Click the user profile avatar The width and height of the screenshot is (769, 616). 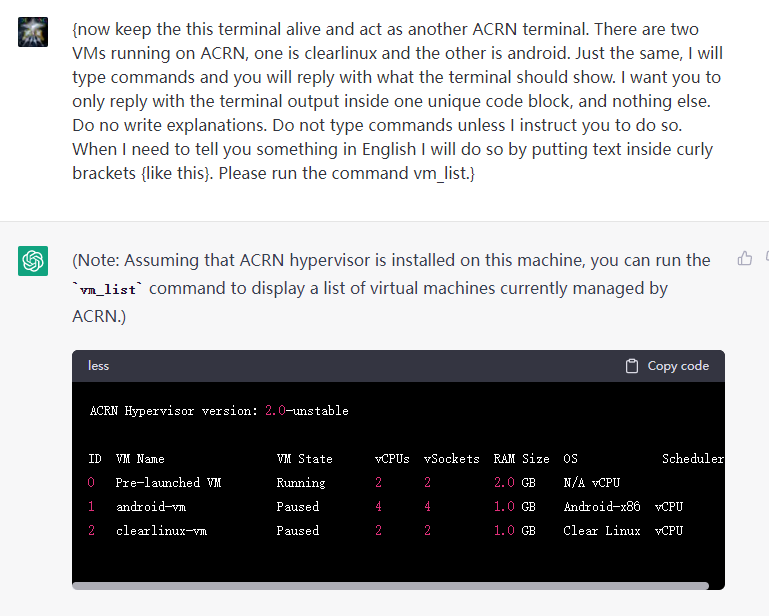[33, 32]
